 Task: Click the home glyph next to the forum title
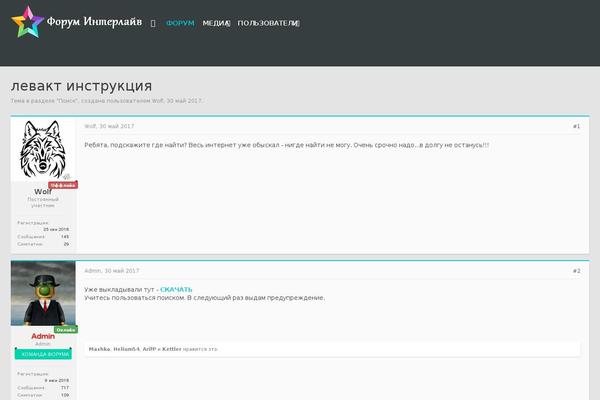pyautogui.click(x=153, y=23)
